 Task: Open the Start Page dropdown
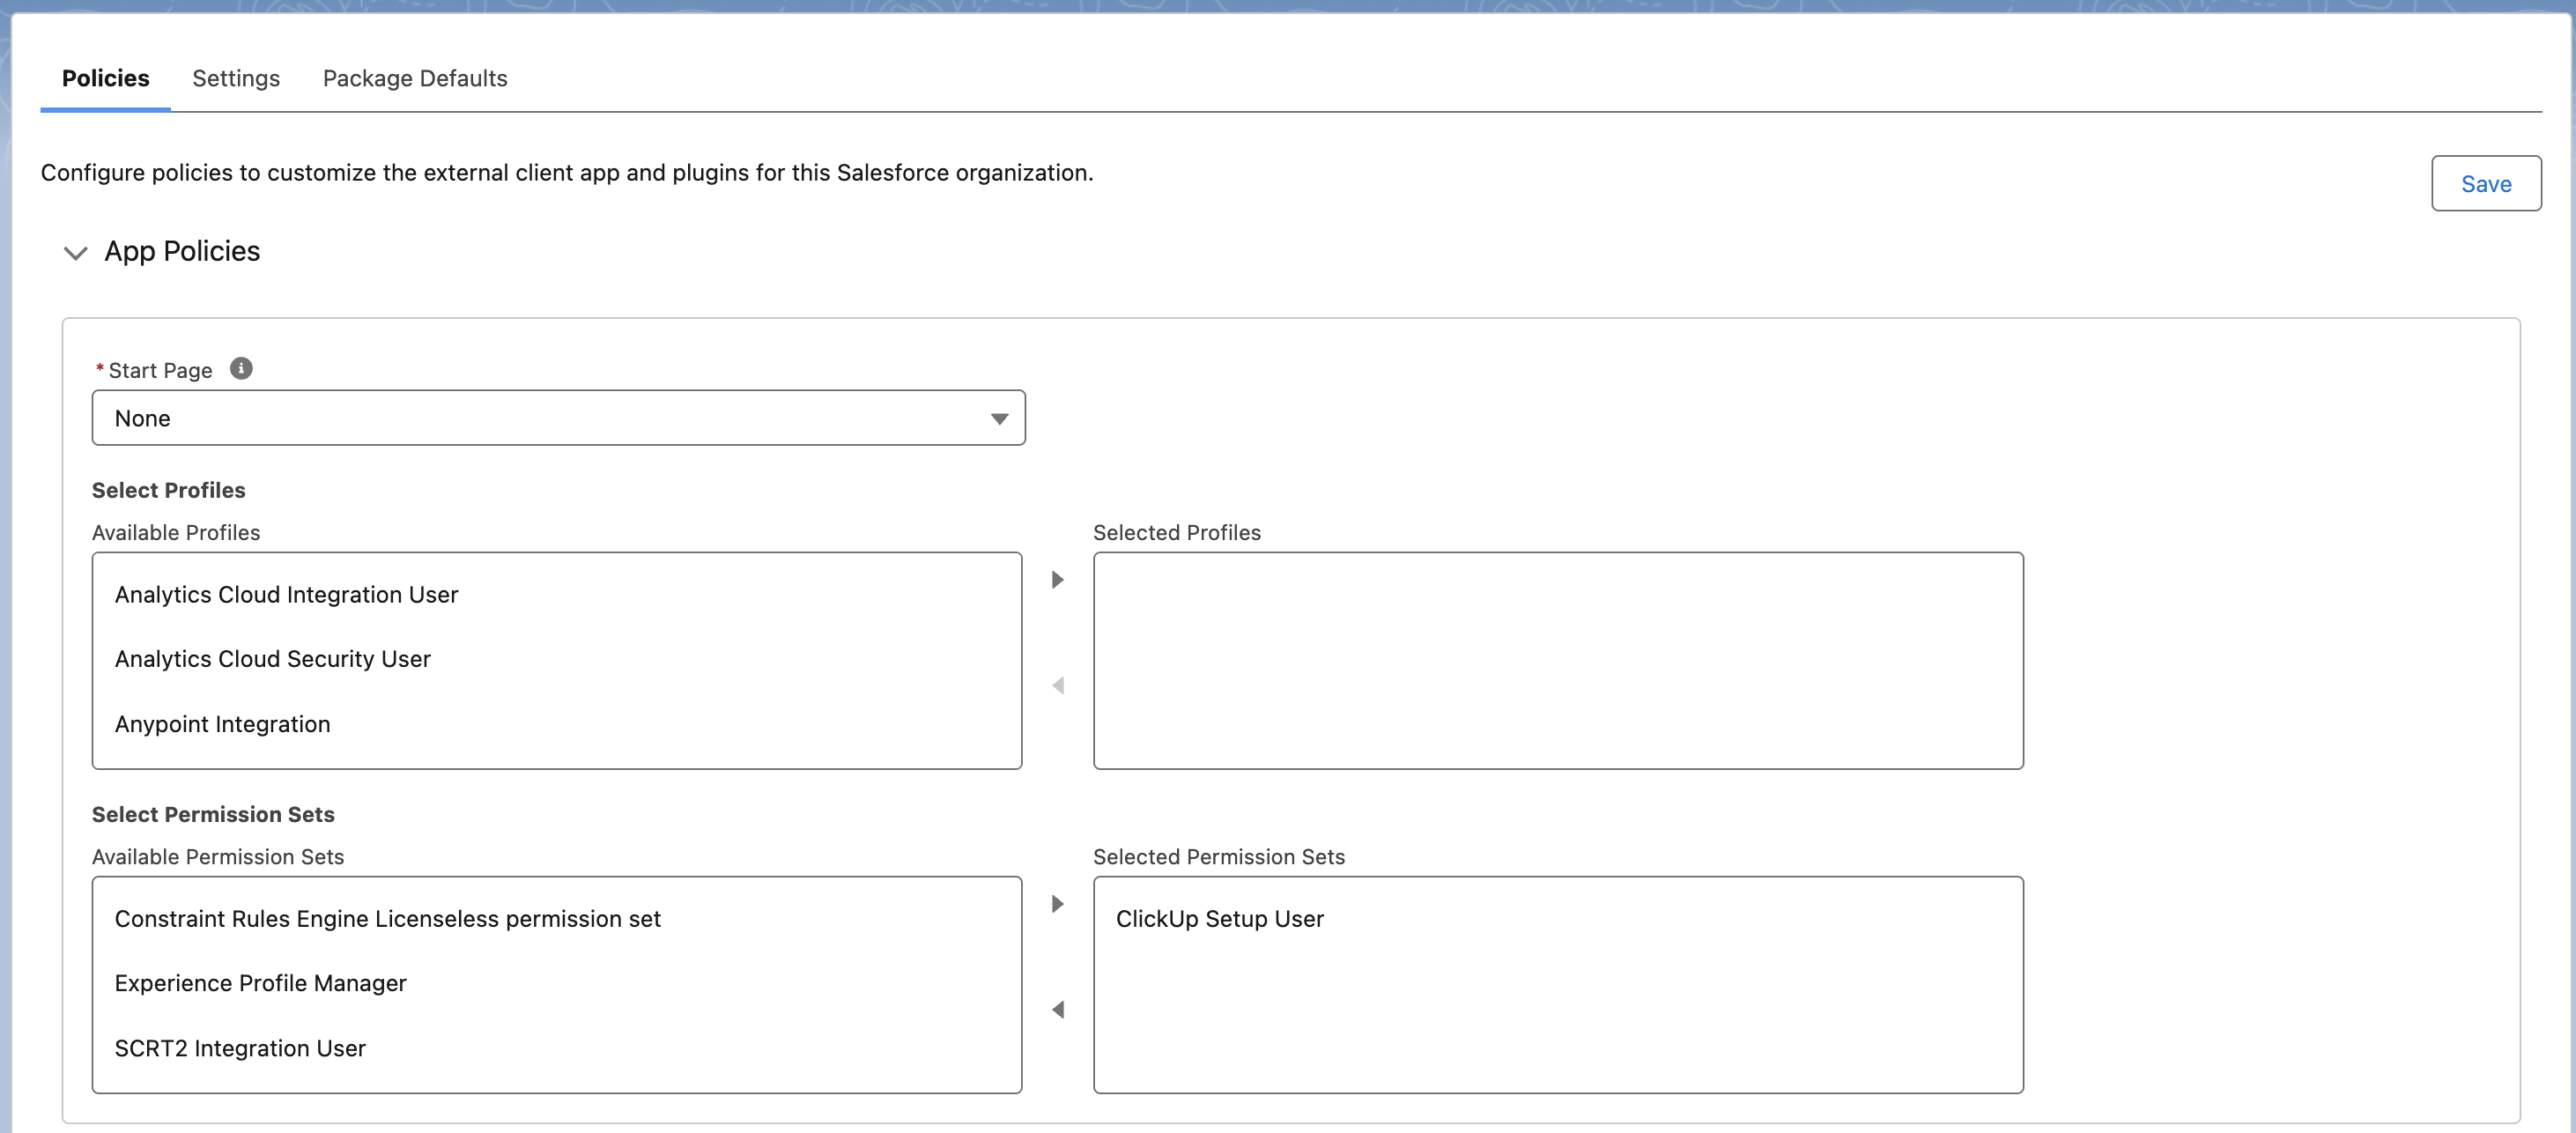tap(558, 418)
